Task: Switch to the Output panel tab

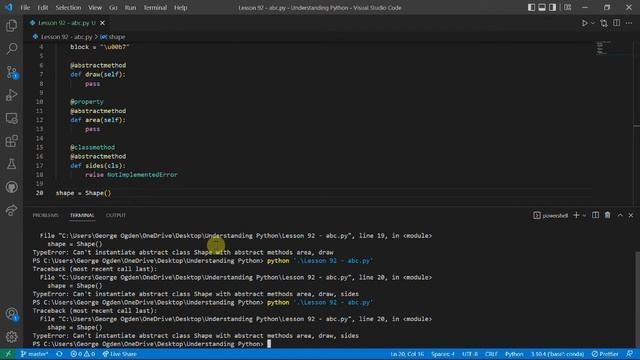Action: coord(116,215)
